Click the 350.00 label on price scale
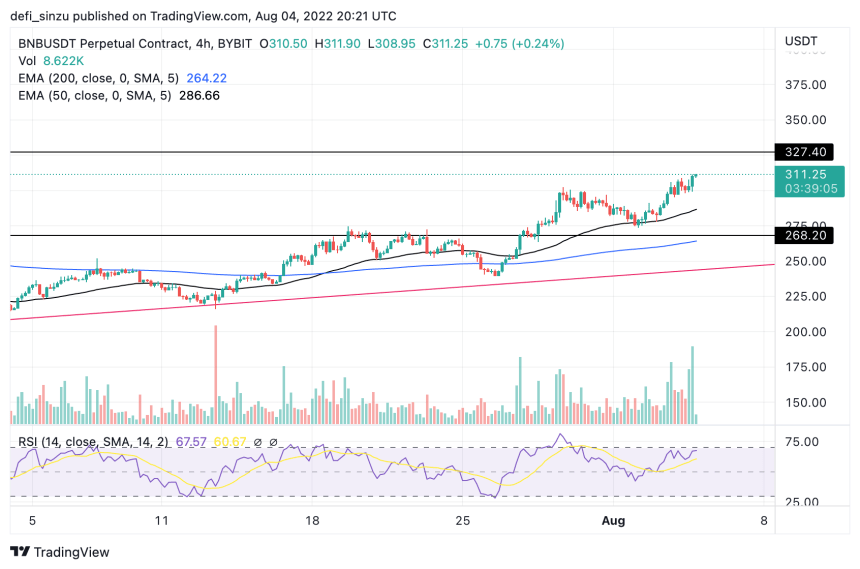This screenshot has height=569, width=860. 805,120
